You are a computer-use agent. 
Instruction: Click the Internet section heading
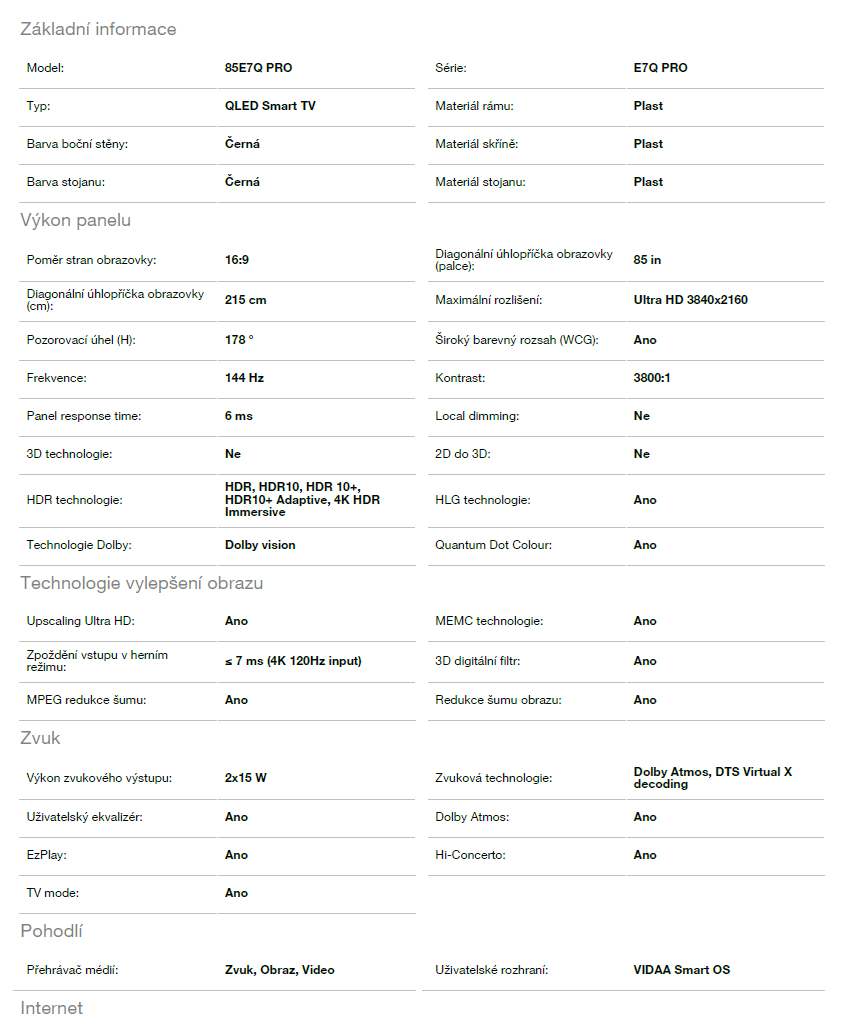[51, 1007]
